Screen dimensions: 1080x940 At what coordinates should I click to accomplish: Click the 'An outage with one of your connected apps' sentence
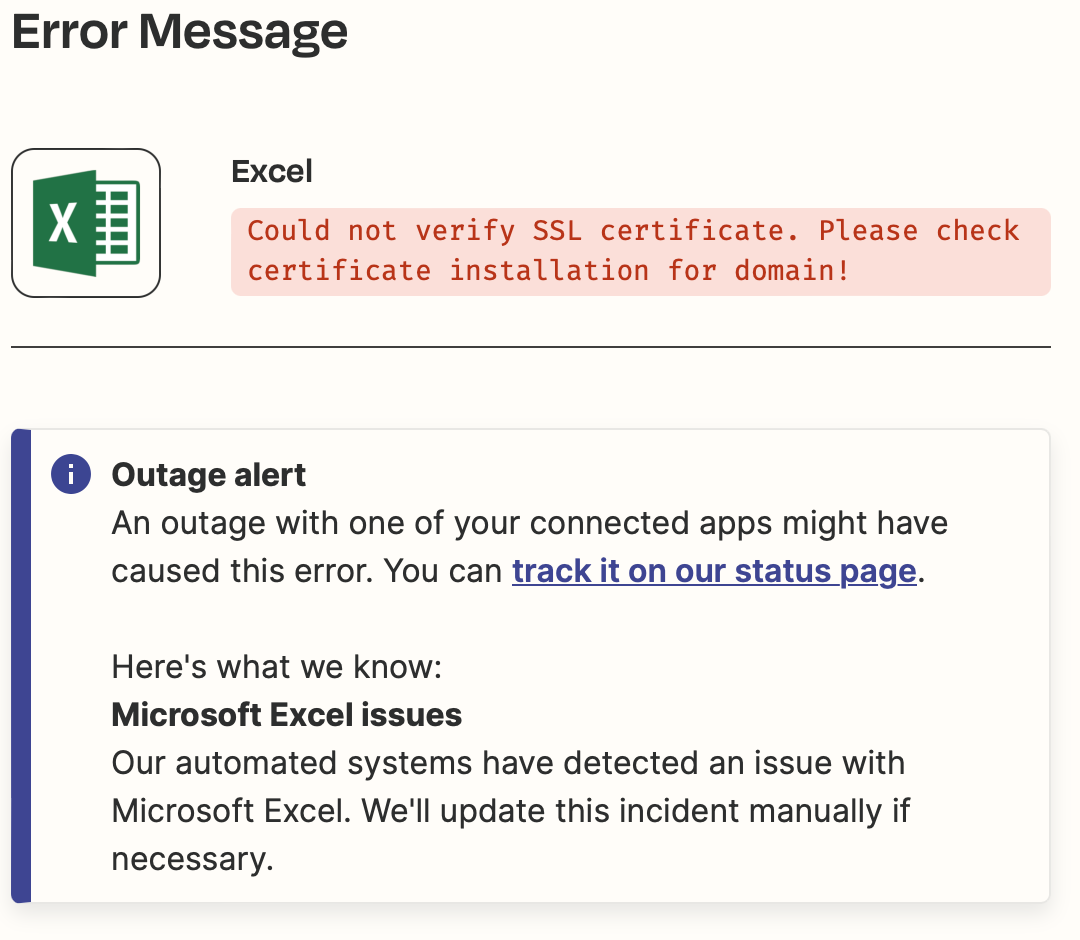(x=530, y=523)
